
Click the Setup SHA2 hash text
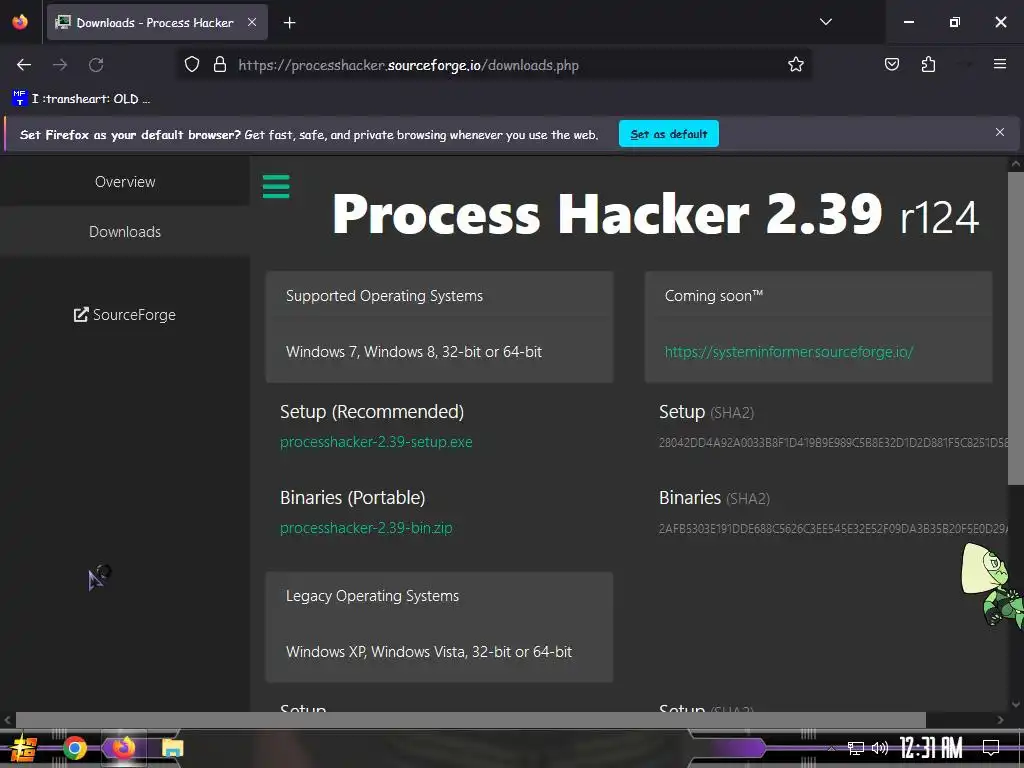tap(833, 443)
